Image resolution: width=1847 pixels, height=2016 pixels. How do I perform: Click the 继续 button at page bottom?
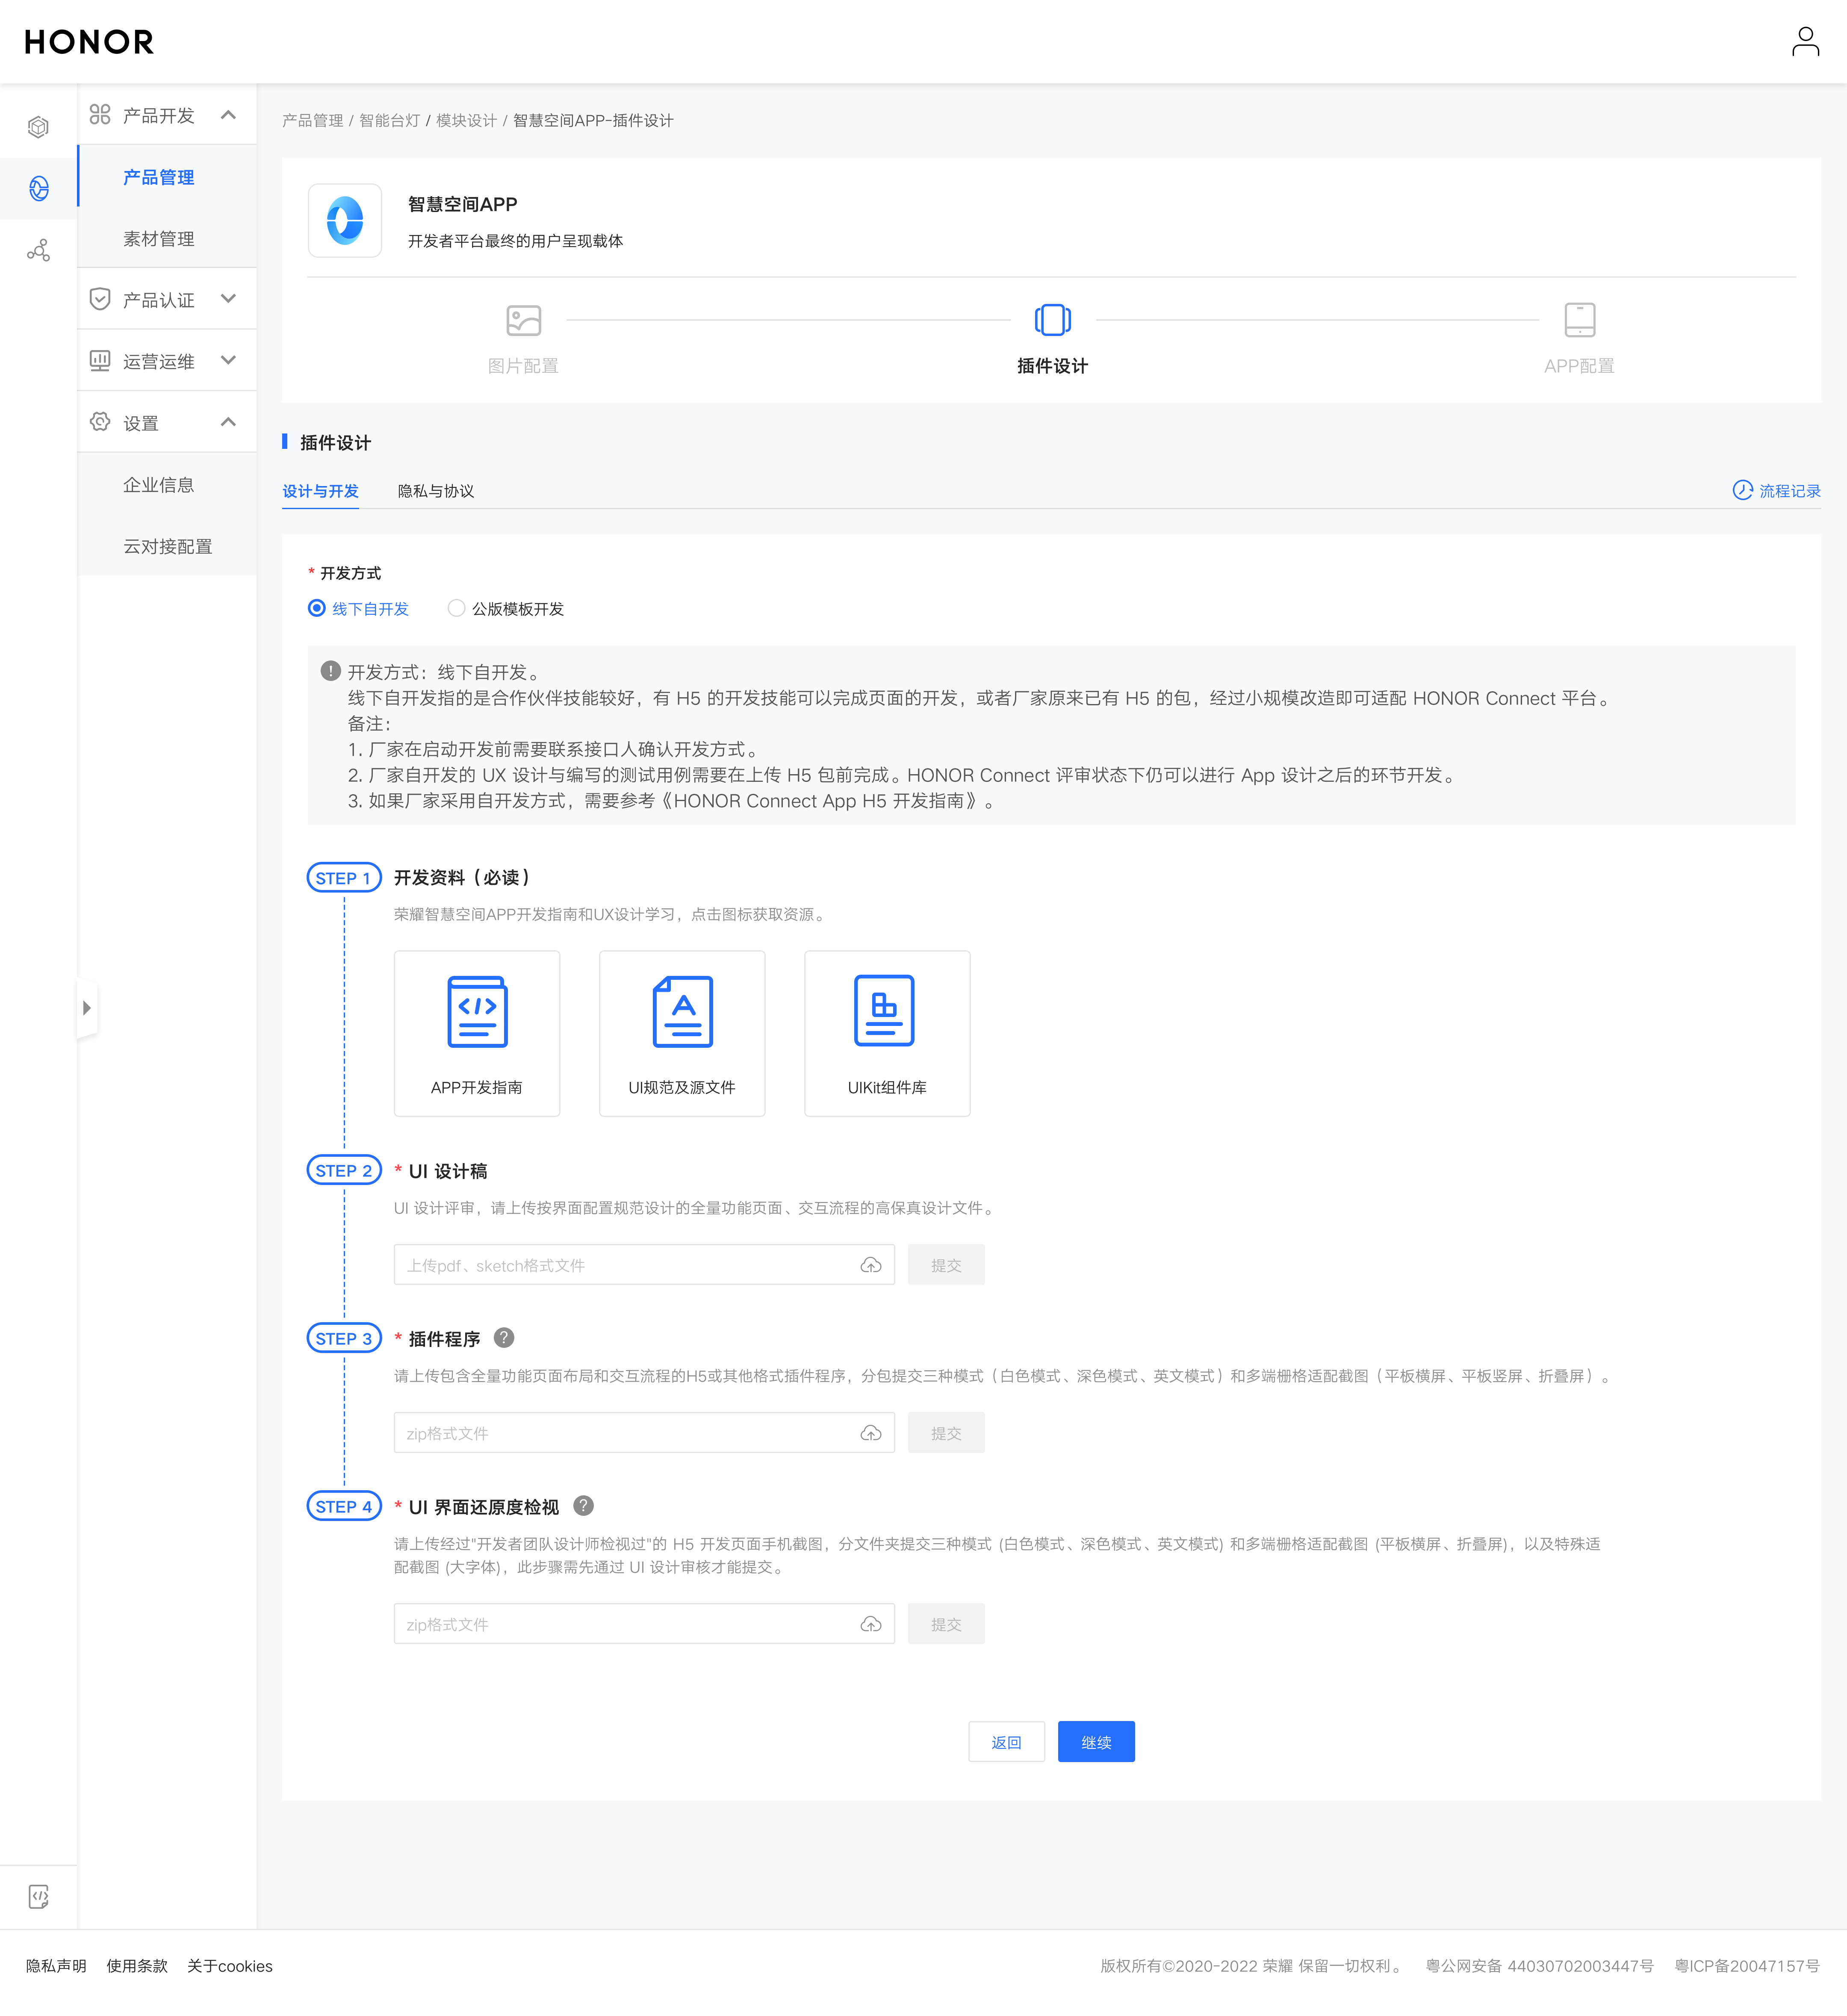pyautogui.click(x=1096, y=1741)
